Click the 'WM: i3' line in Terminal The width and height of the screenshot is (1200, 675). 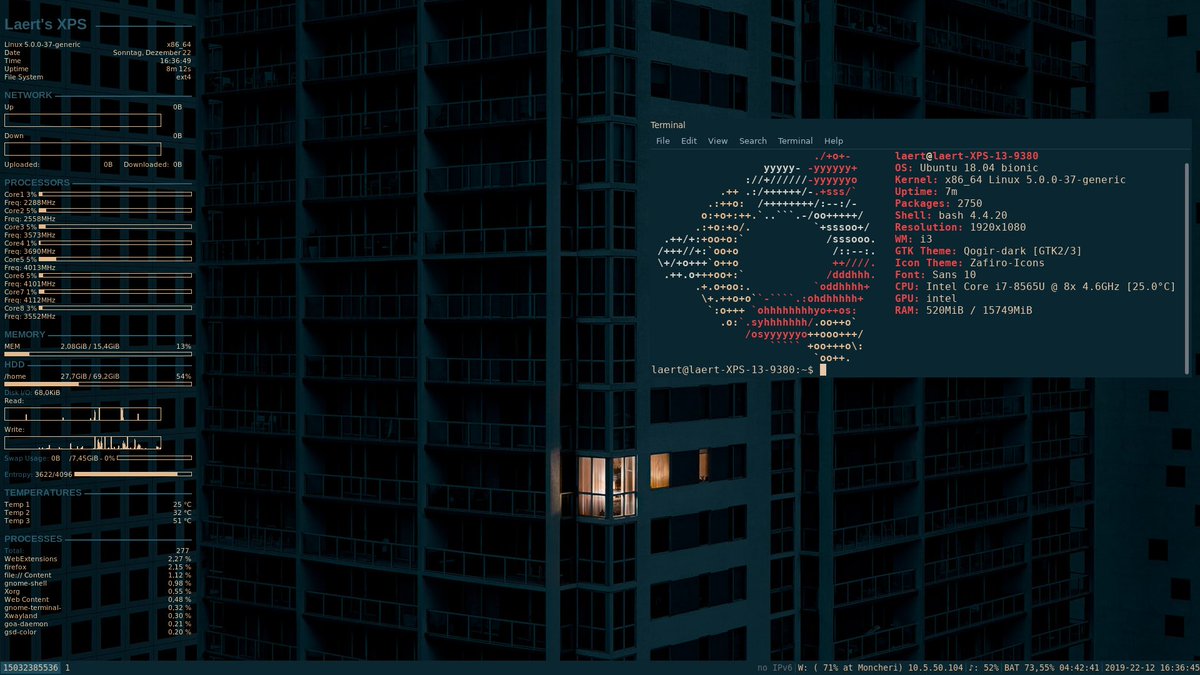tap(913, 240)
